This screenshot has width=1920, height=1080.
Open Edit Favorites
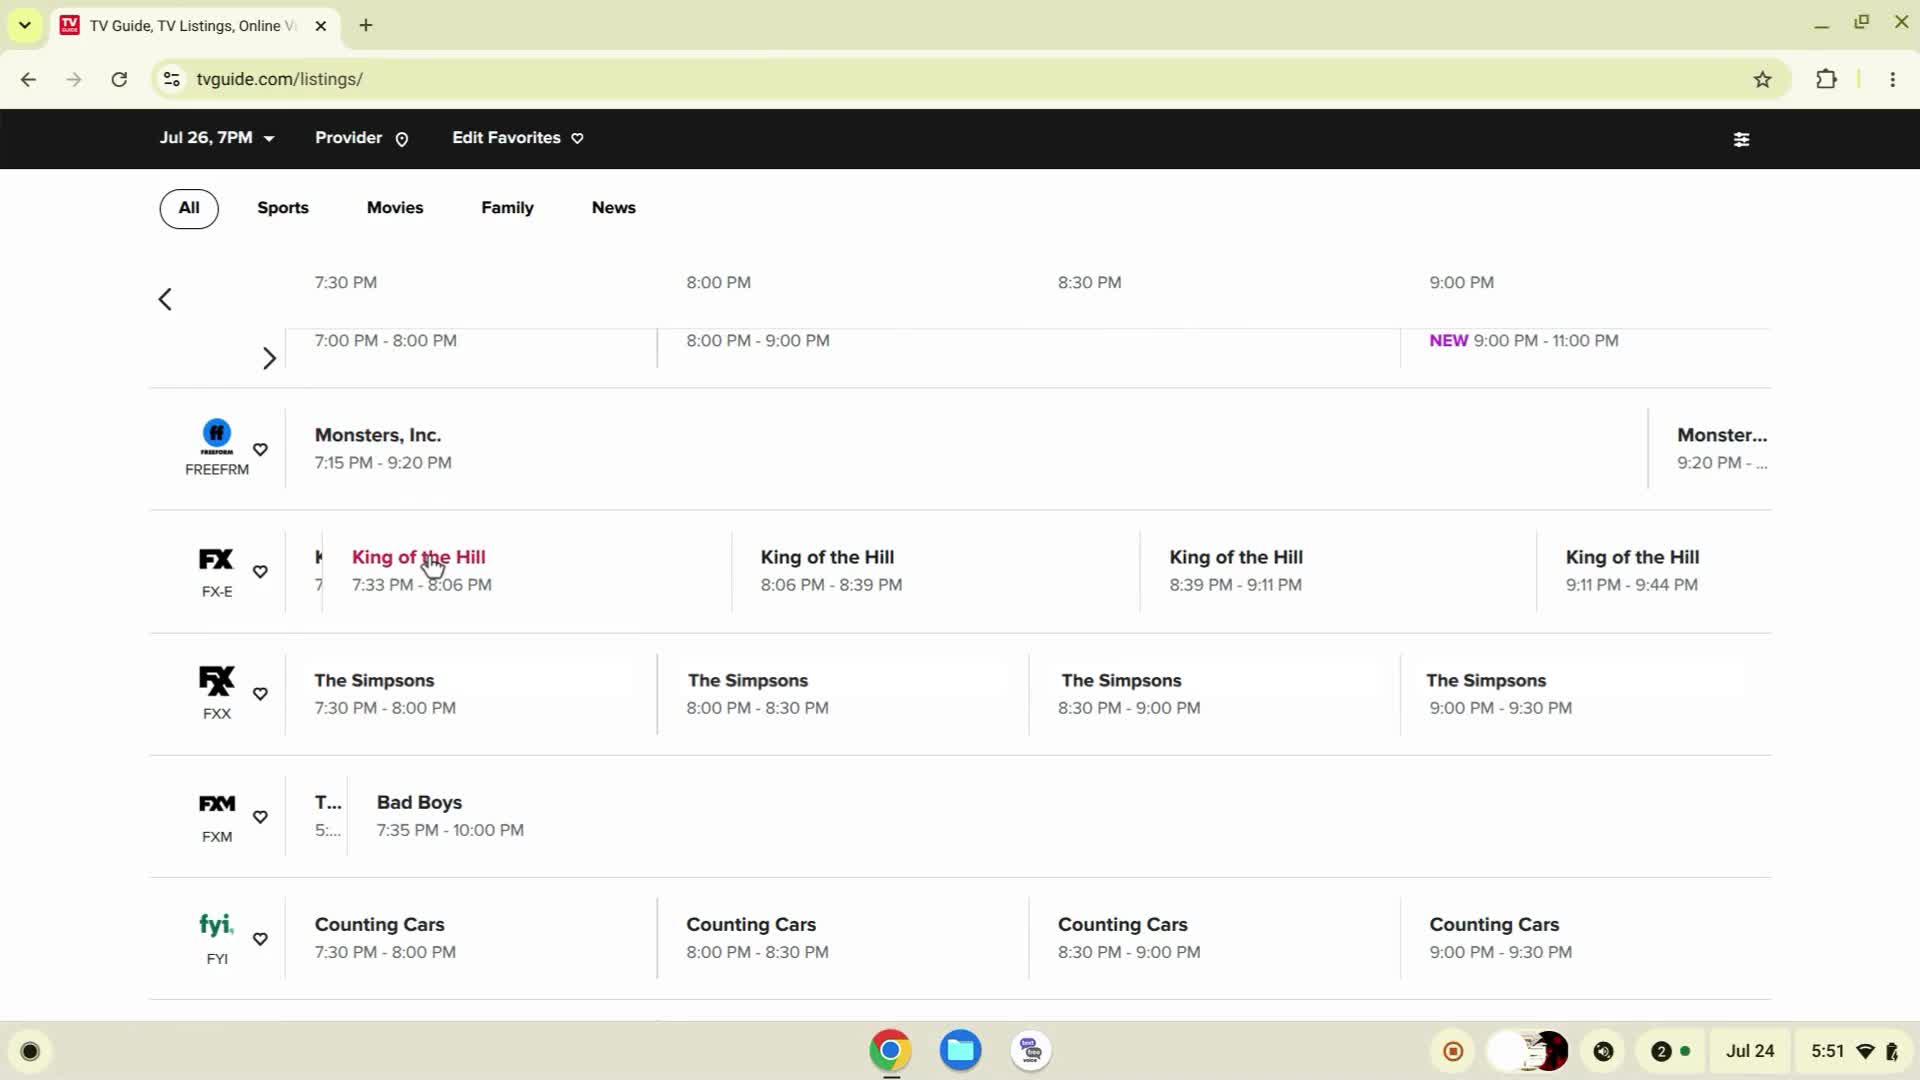(518, 138)
